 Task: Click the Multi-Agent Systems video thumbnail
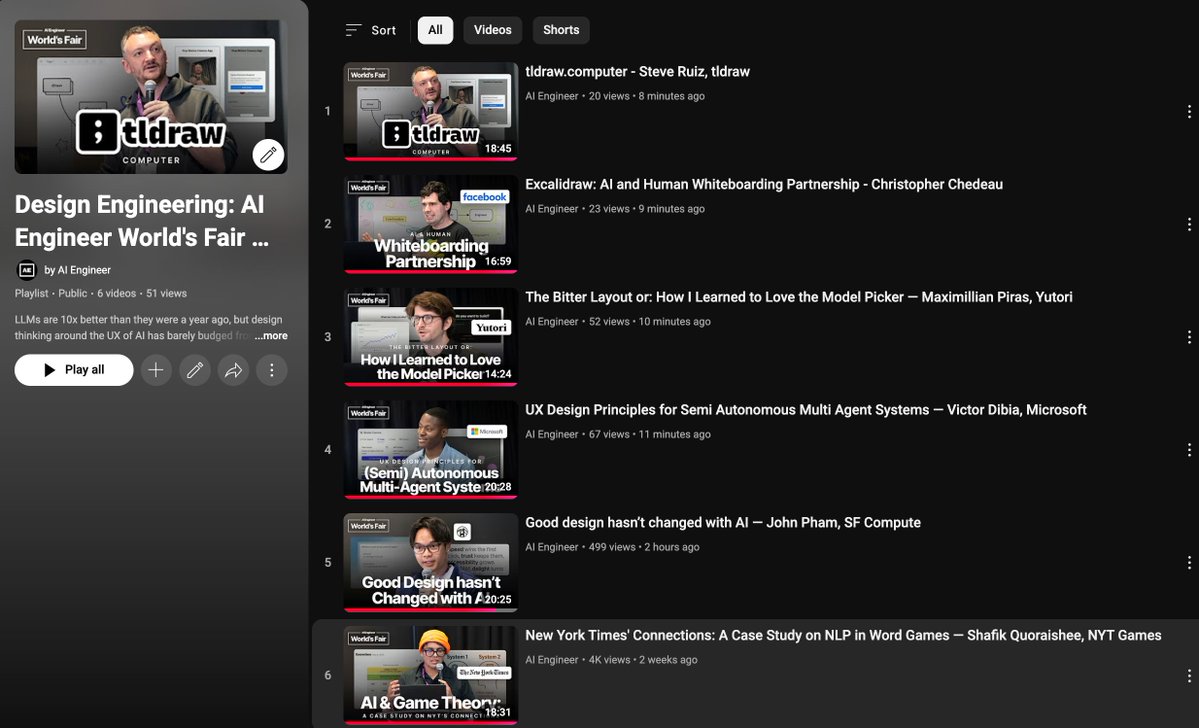[x=431, y=450]
